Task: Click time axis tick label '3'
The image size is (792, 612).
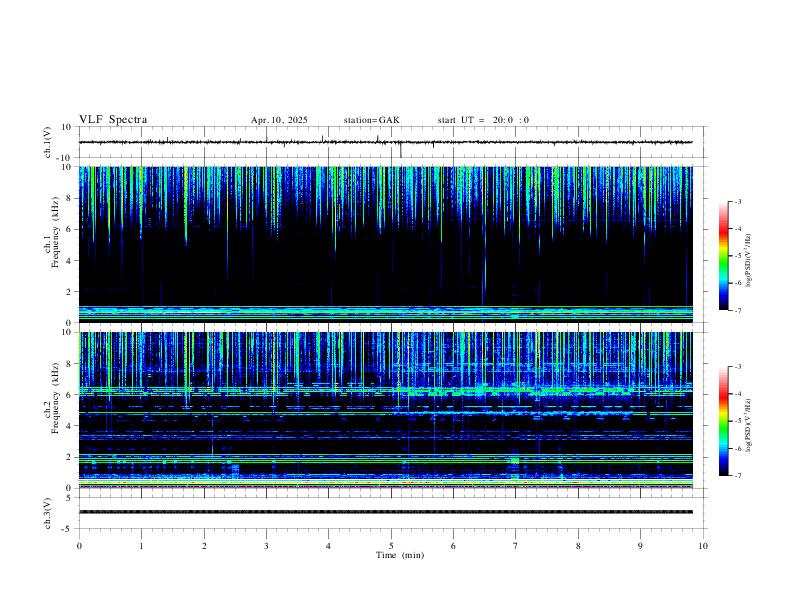Action: pyautogui.click(x=266, y=546)
